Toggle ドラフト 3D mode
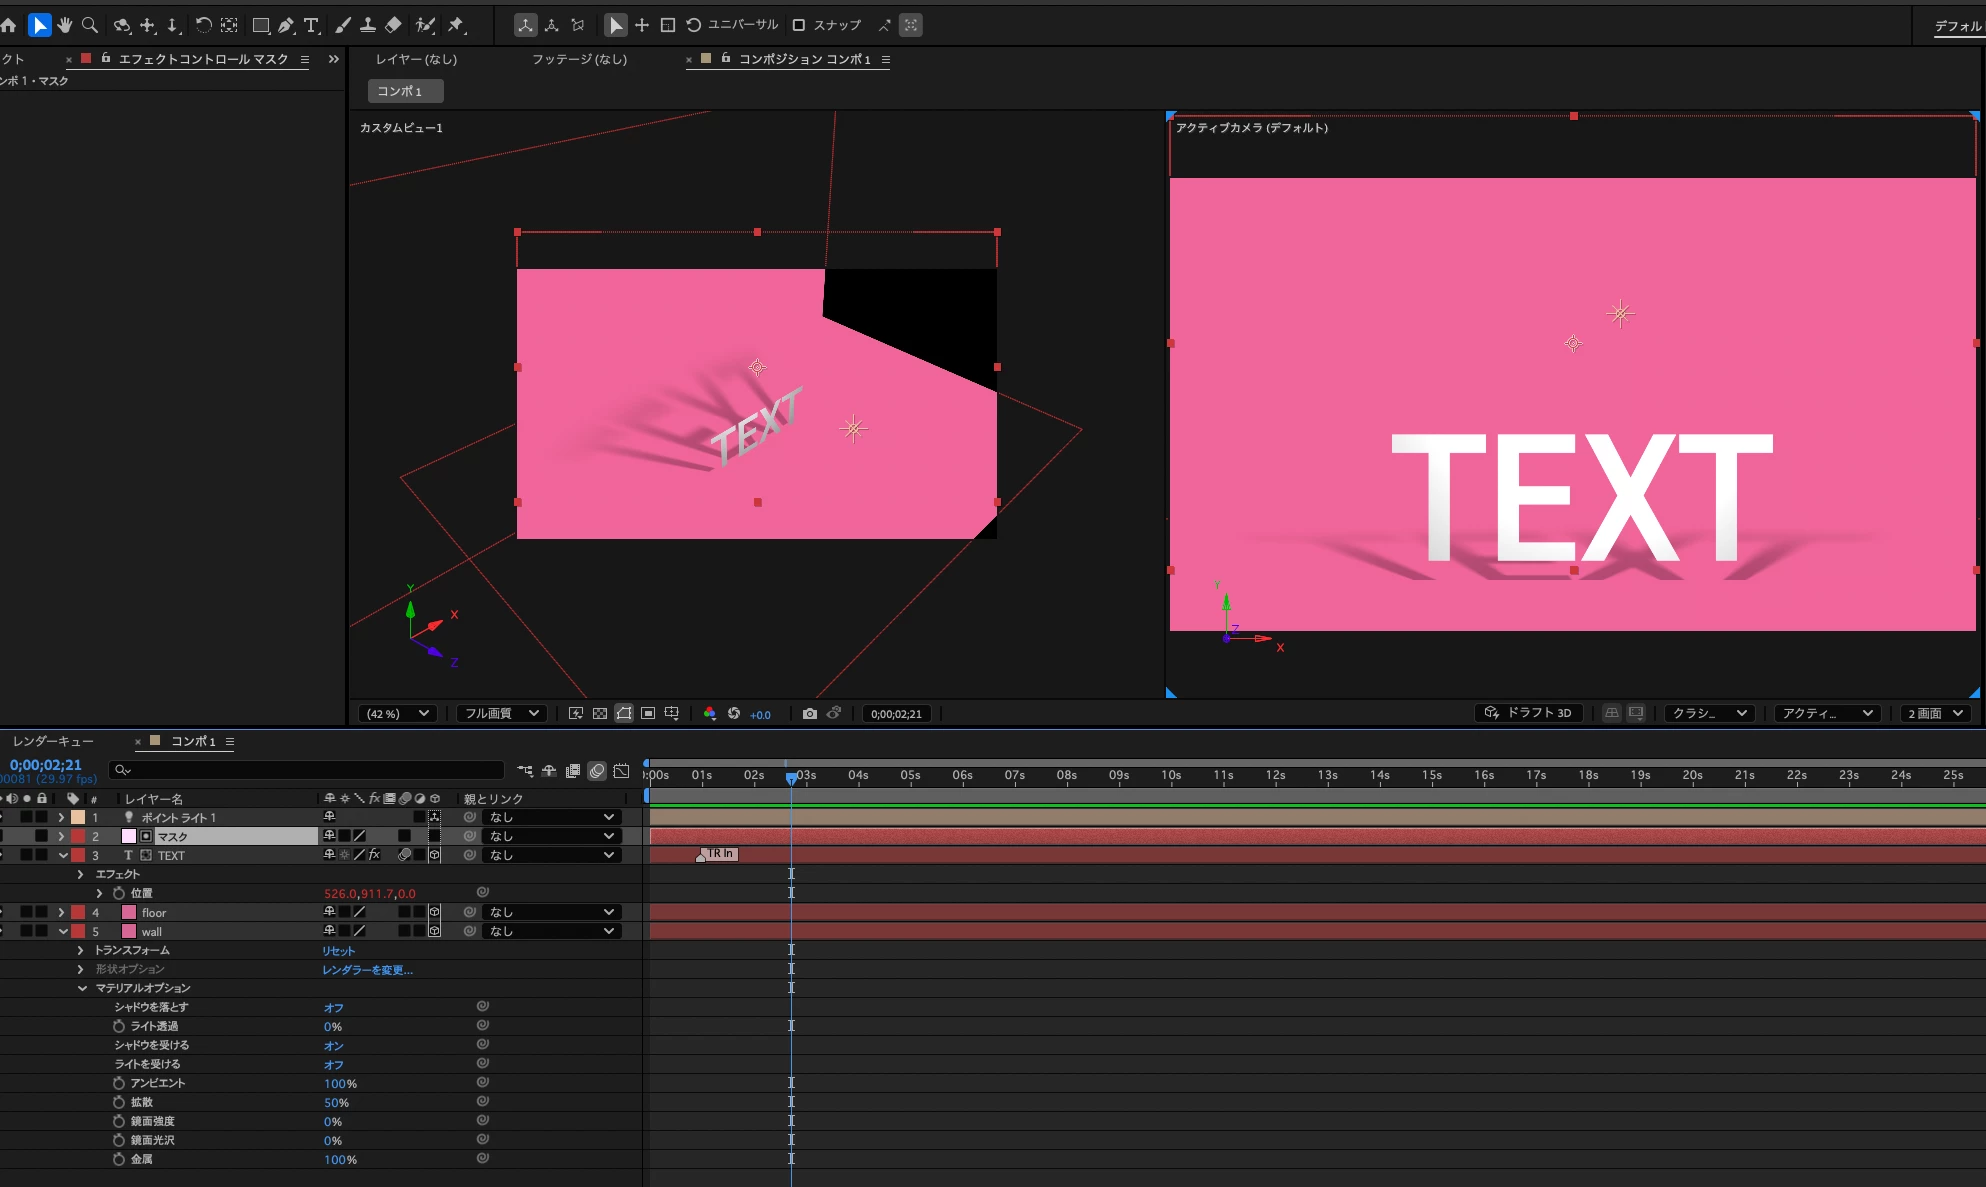1986x1187 pixels. coord(1528,713)
